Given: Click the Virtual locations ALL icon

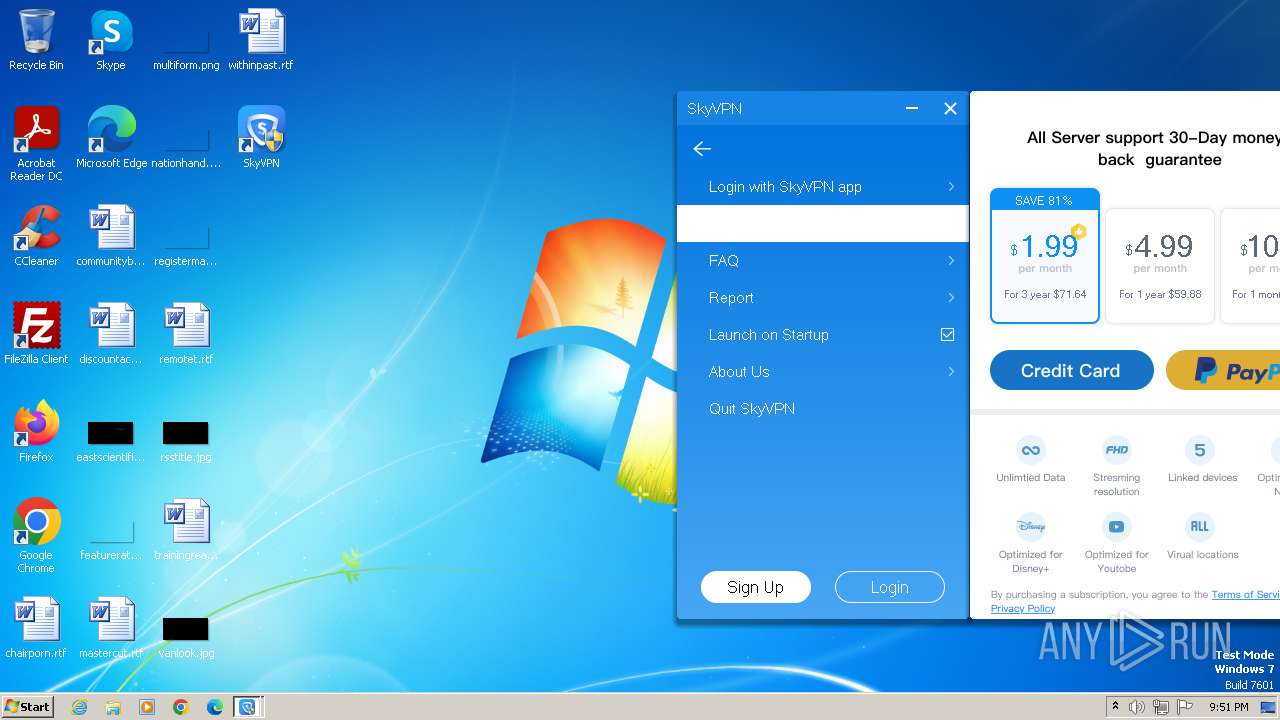Looking at the screenshot, I should [x=1200, y=526].
